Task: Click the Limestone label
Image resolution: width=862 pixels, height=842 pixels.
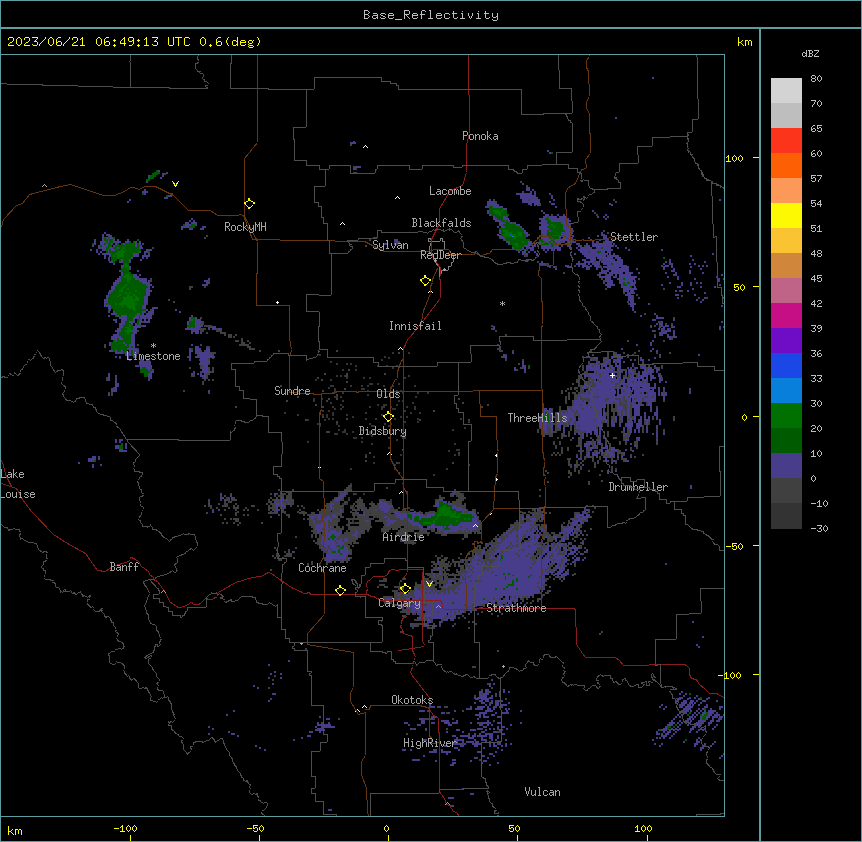Action: (x=153, y=356)
